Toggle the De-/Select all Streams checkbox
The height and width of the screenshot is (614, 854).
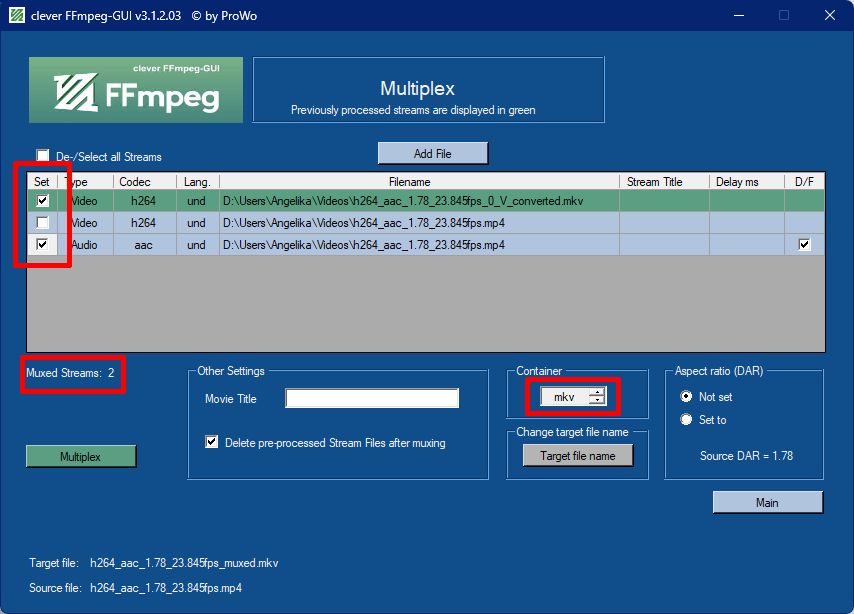click(42, 156)
